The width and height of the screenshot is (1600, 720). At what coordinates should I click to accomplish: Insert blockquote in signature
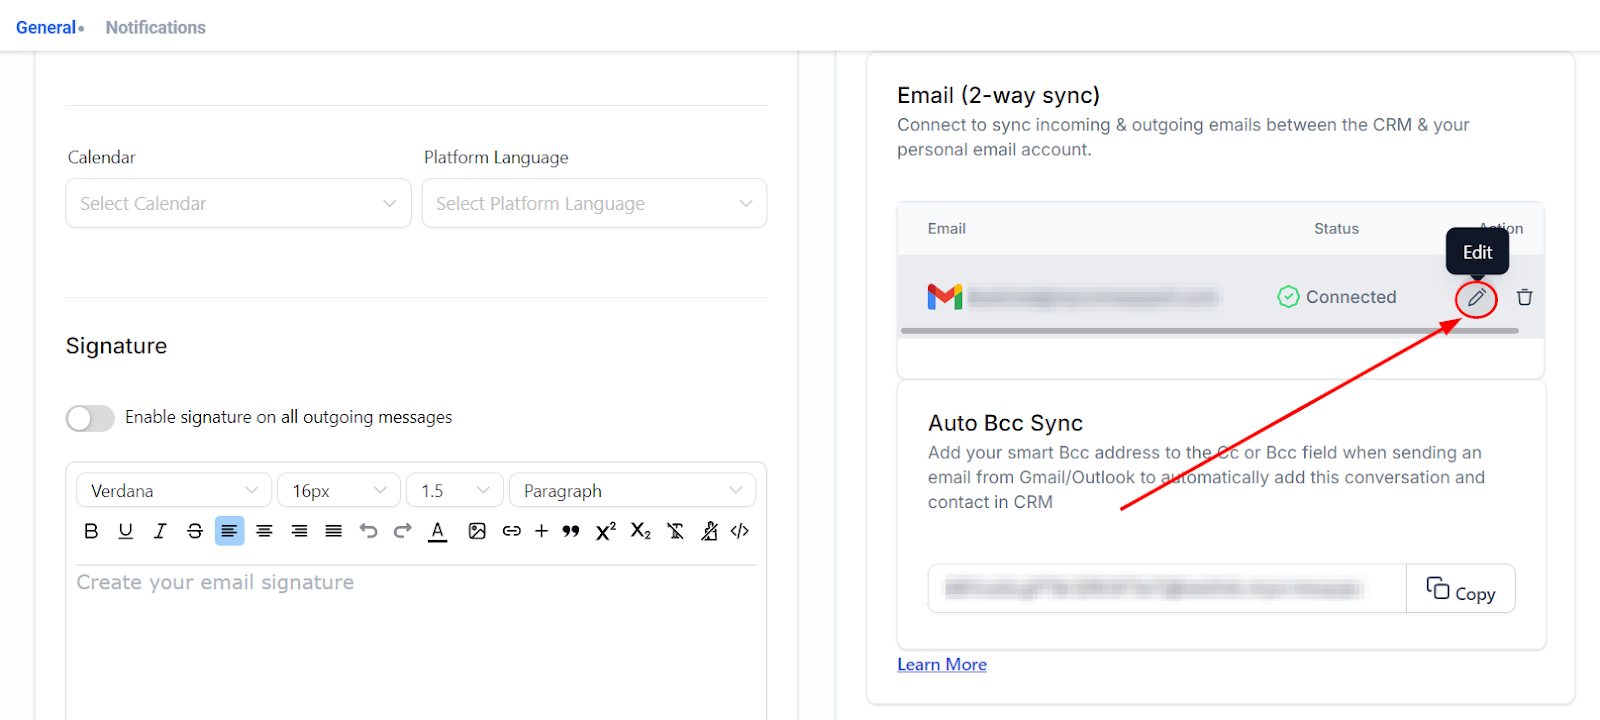(571, 531)
